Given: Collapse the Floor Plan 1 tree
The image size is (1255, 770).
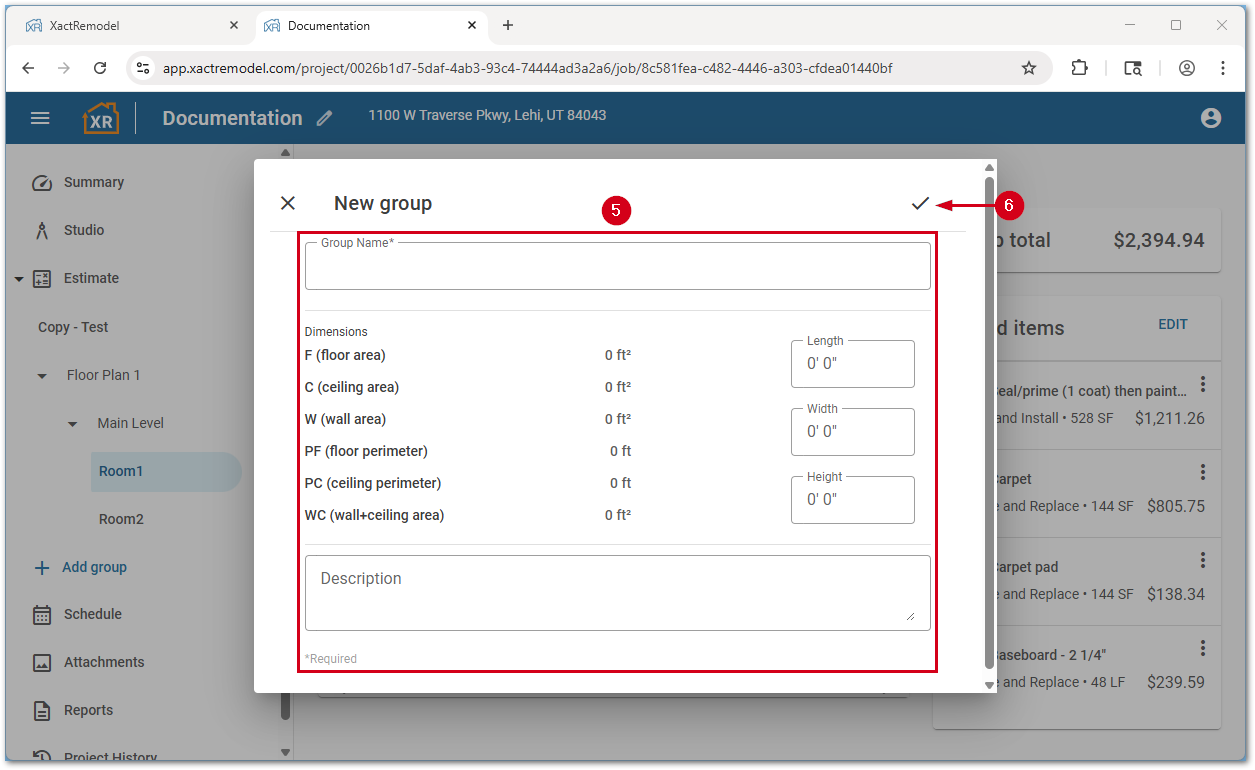Looking at the screenshot, I should 41,375.
